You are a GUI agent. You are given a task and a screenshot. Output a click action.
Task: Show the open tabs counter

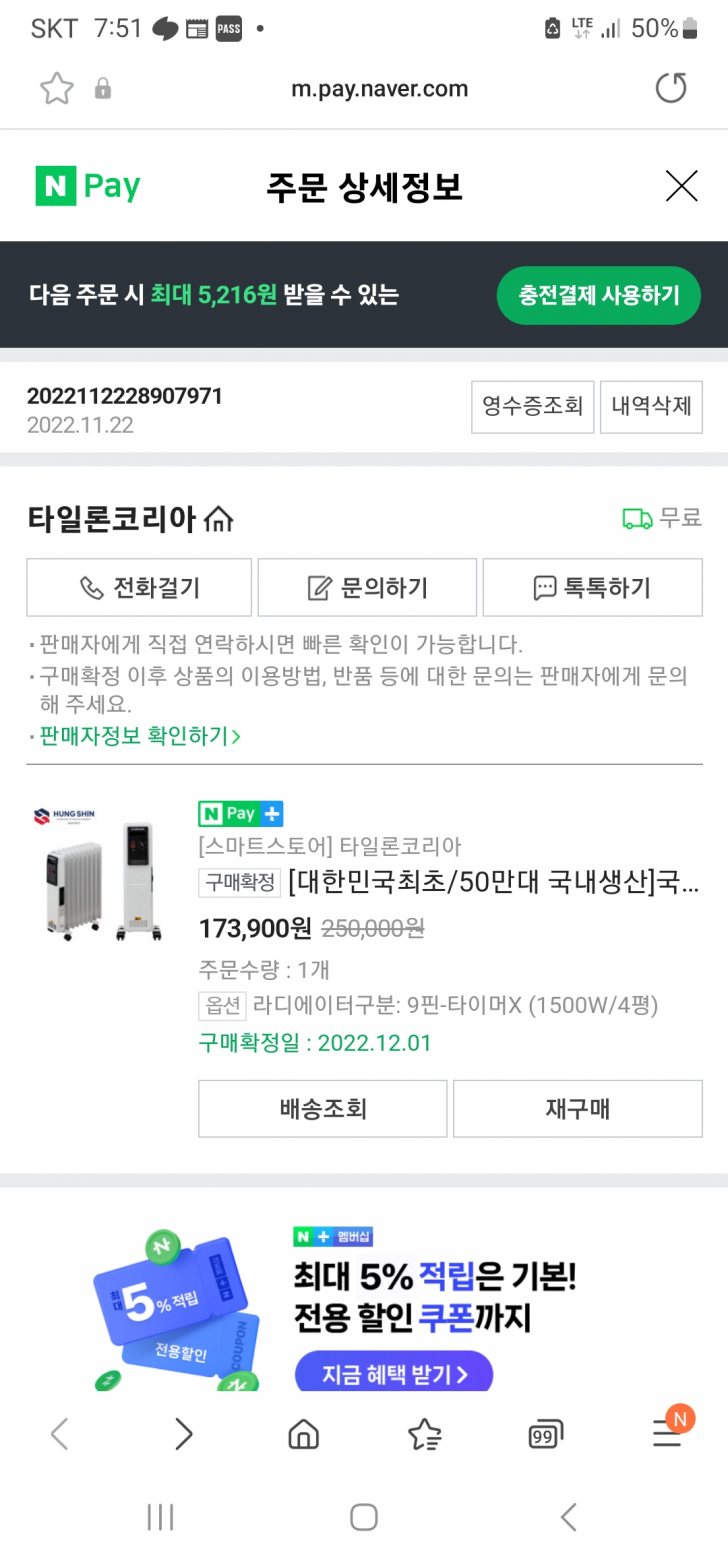[x=545, y=1435]
